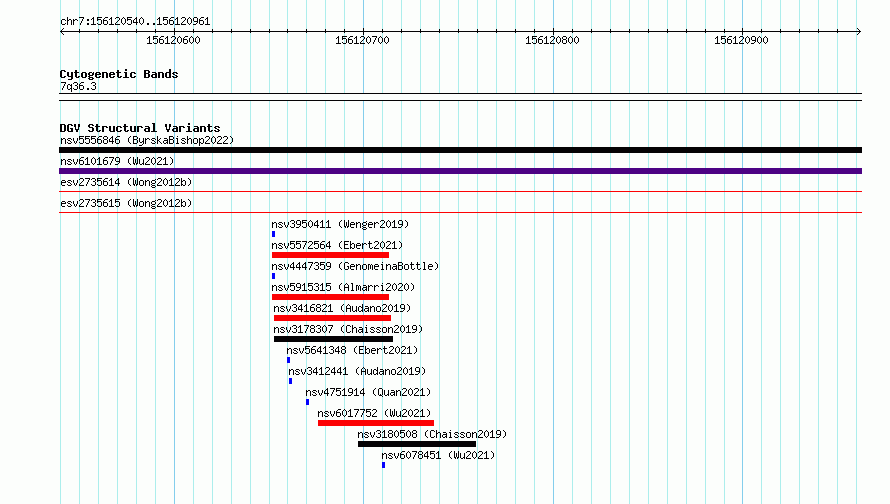This screenshot has height=504, width=890.
Task: Click ruler position 156120700
Action: coord(362,40)
